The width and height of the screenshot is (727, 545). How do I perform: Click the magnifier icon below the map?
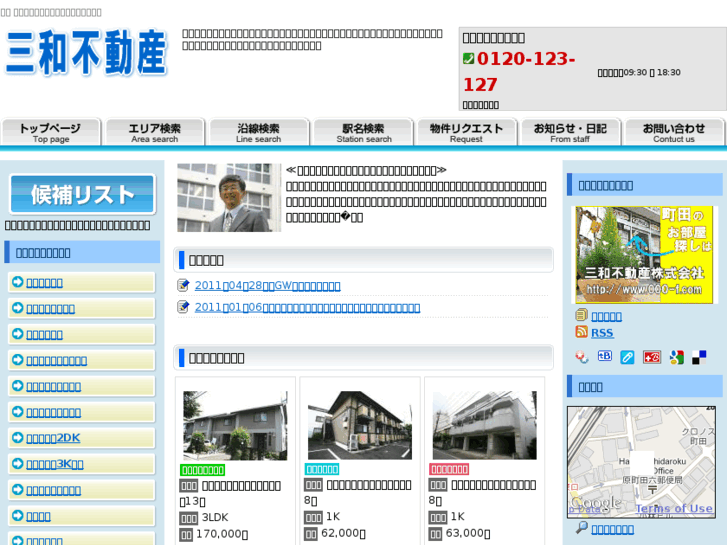(x=581, y=527)
